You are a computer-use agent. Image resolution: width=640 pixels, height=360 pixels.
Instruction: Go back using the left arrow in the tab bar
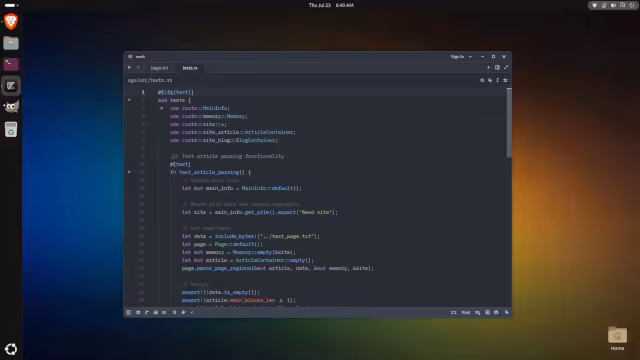[129, 68]
